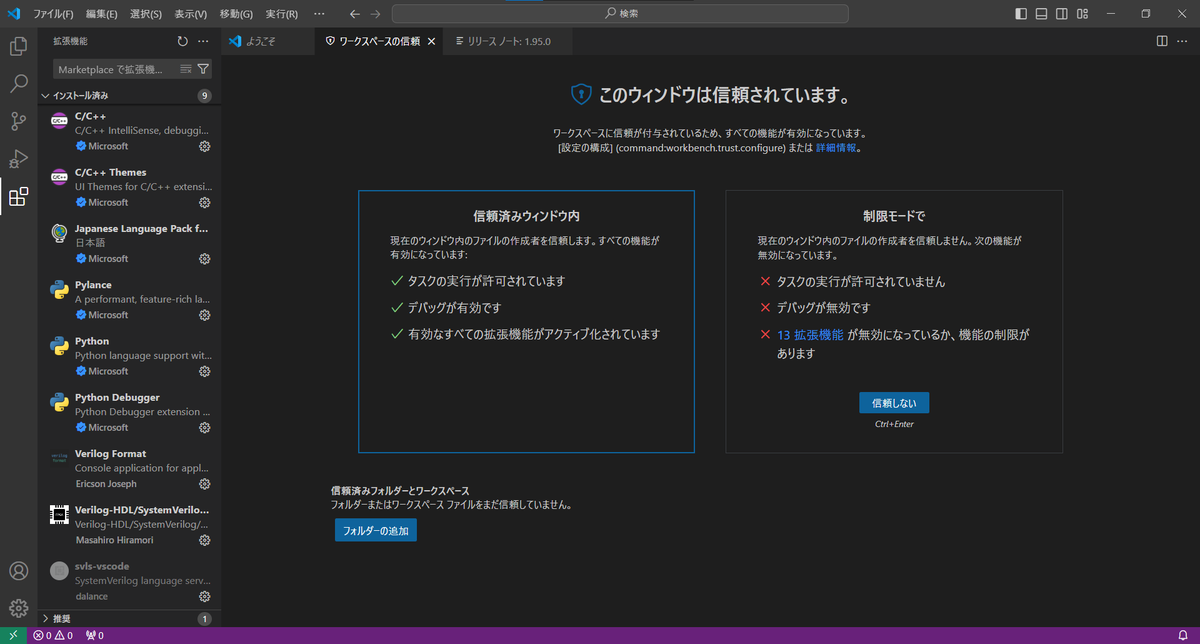
Task: Open editor more actions menu
Action: 1183,41
